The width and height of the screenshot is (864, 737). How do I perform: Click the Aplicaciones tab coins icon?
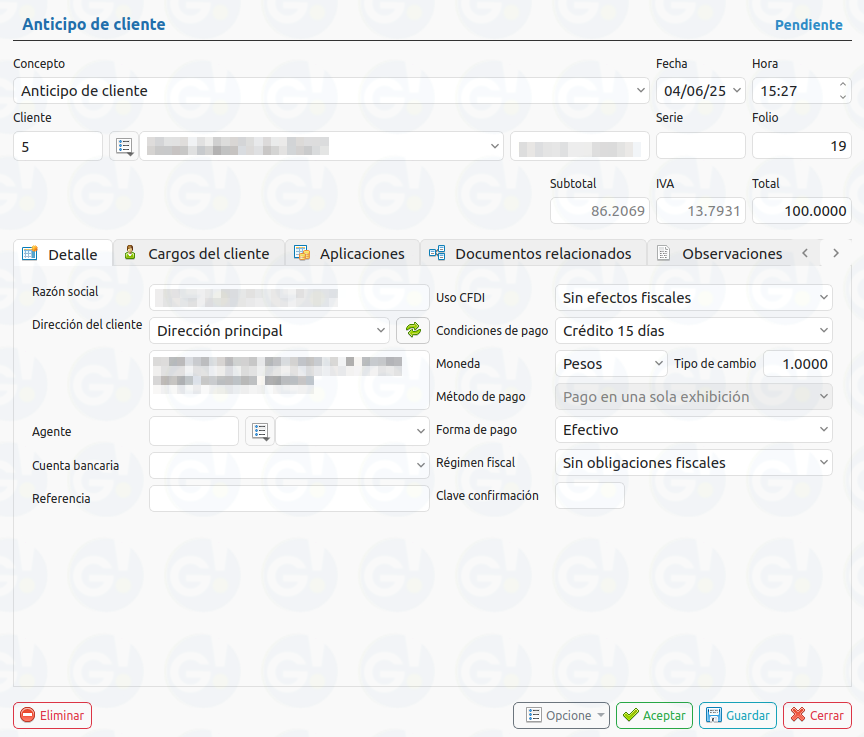tap(301, 253)
